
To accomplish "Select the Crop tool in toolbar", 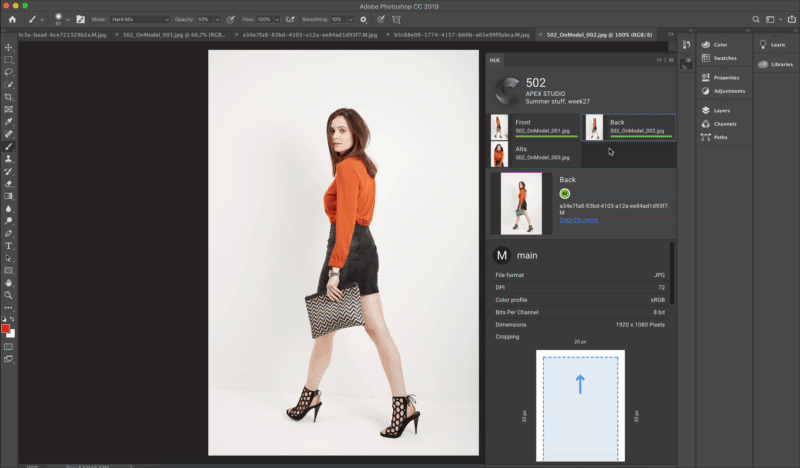I will point(9,96).
